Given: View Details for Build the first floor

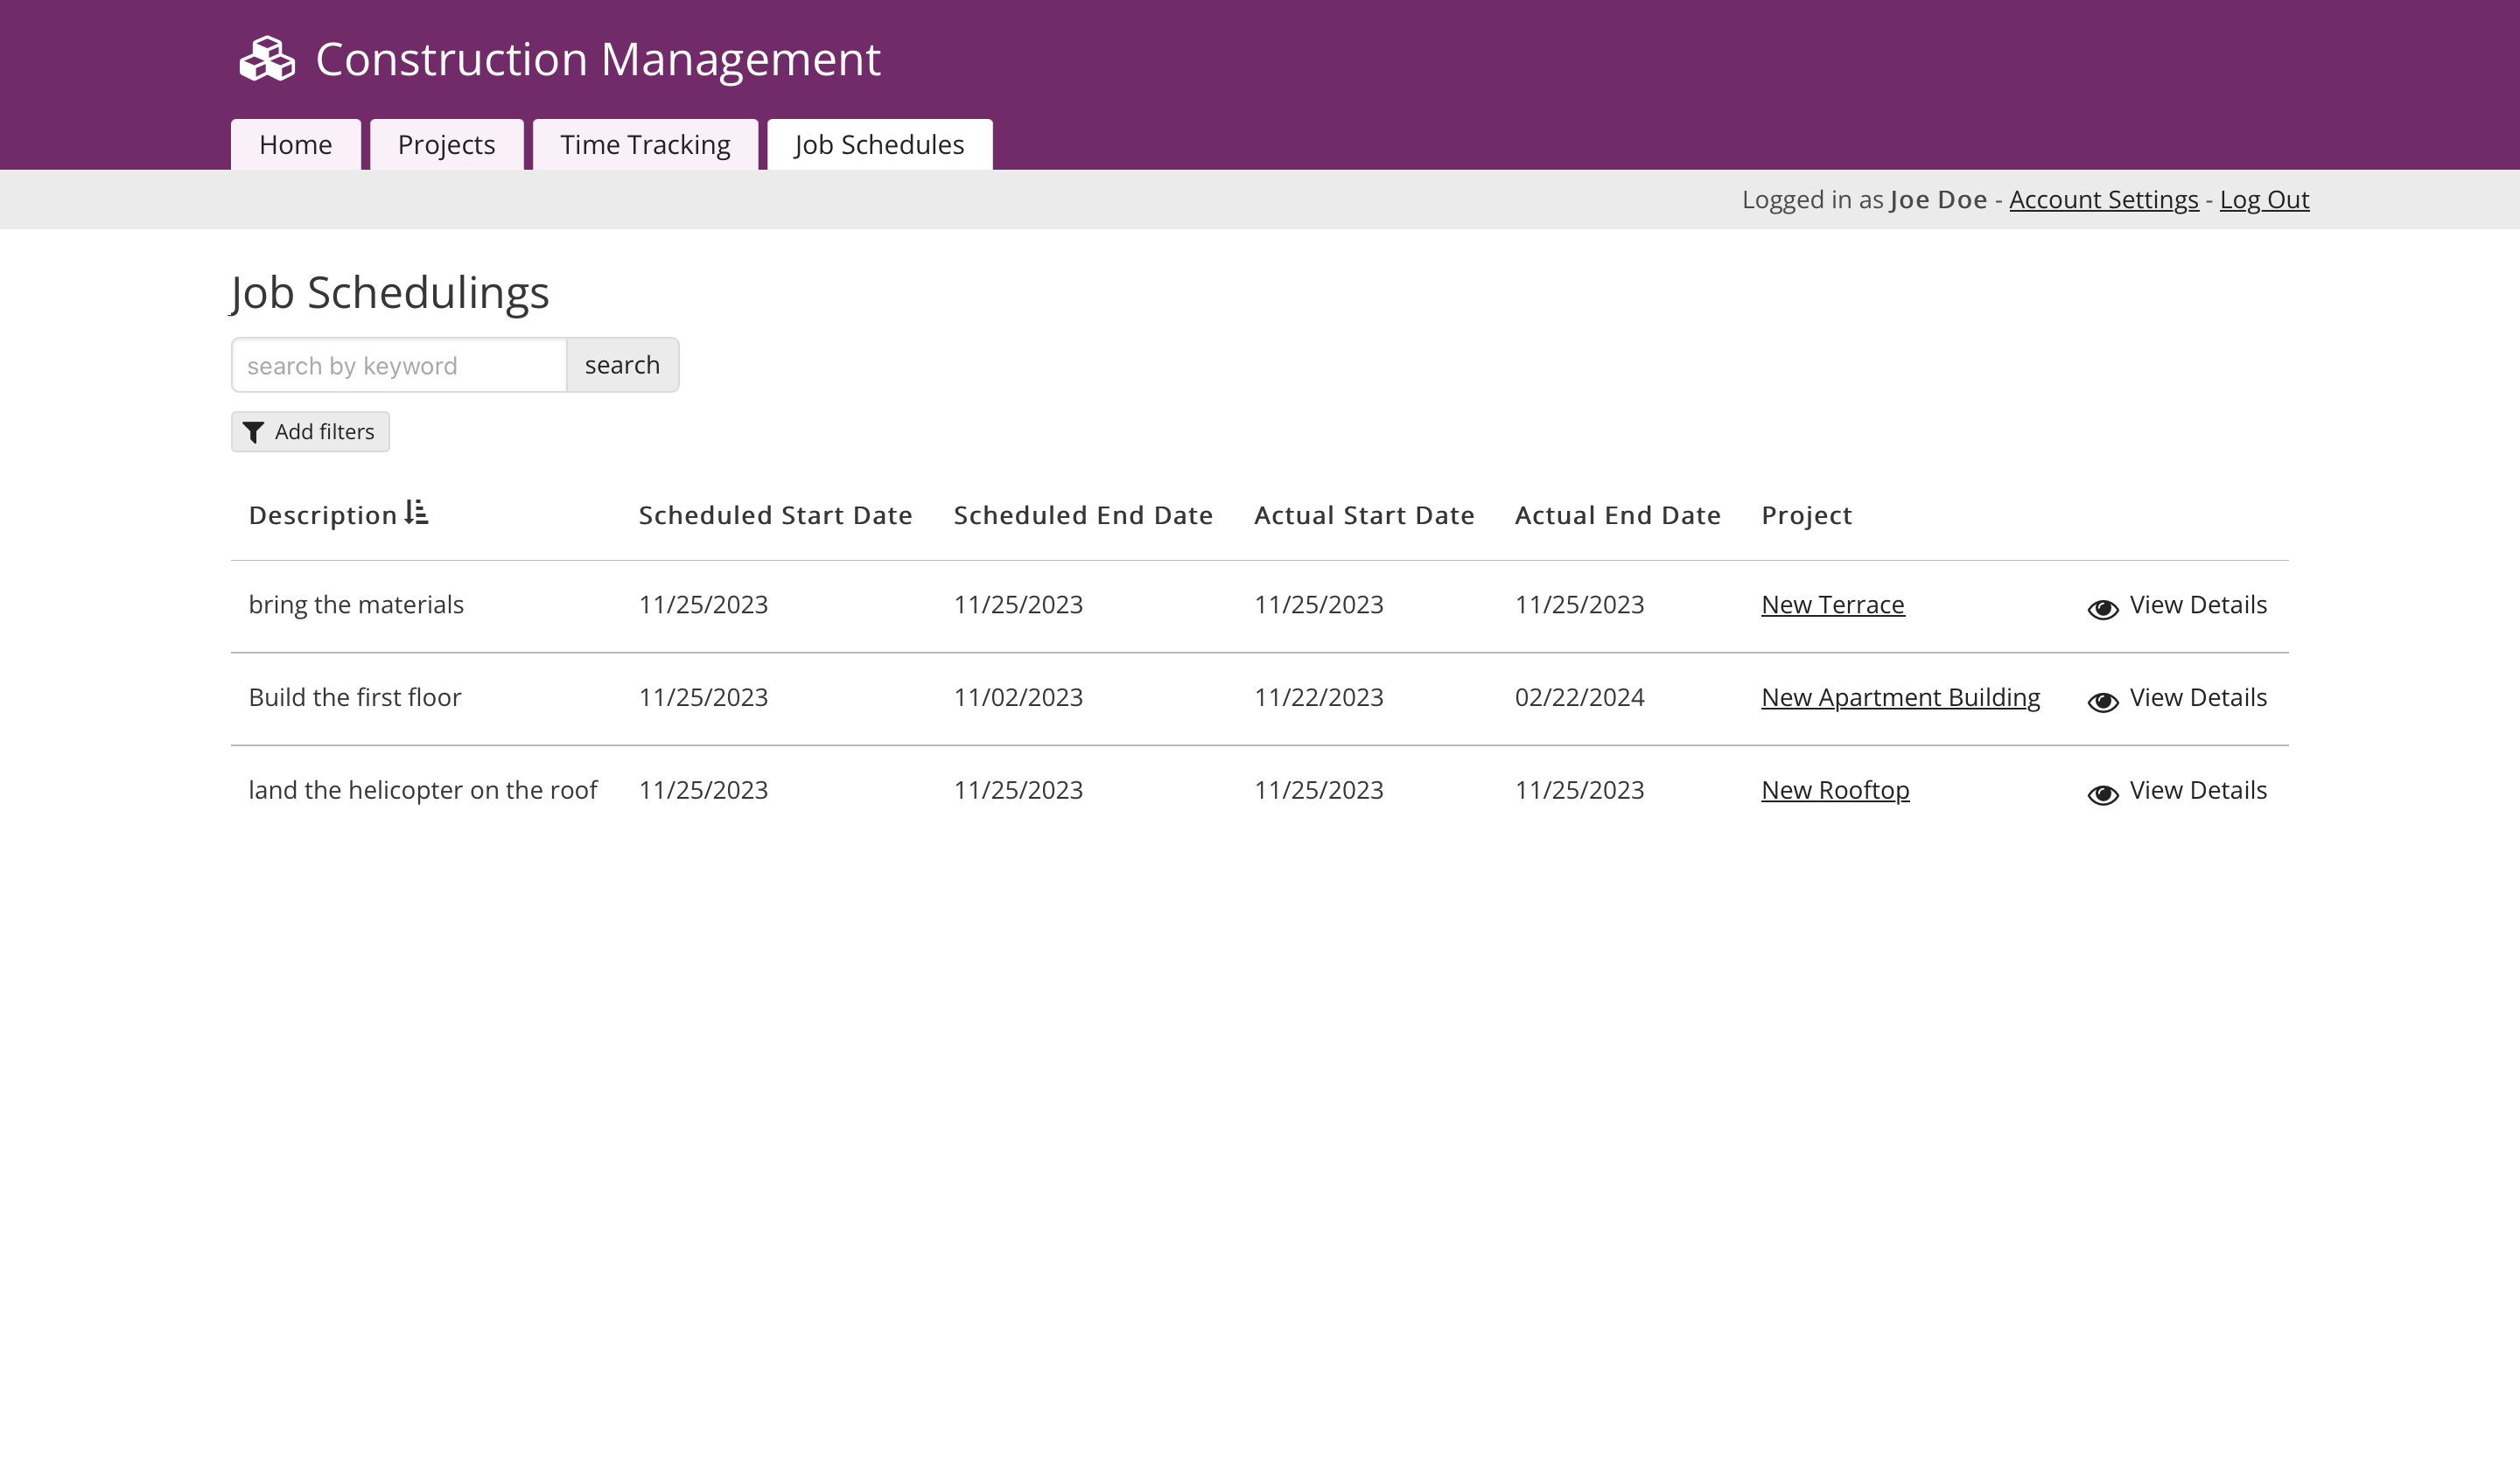Looking at the screenshot, I should [2197, 697].
